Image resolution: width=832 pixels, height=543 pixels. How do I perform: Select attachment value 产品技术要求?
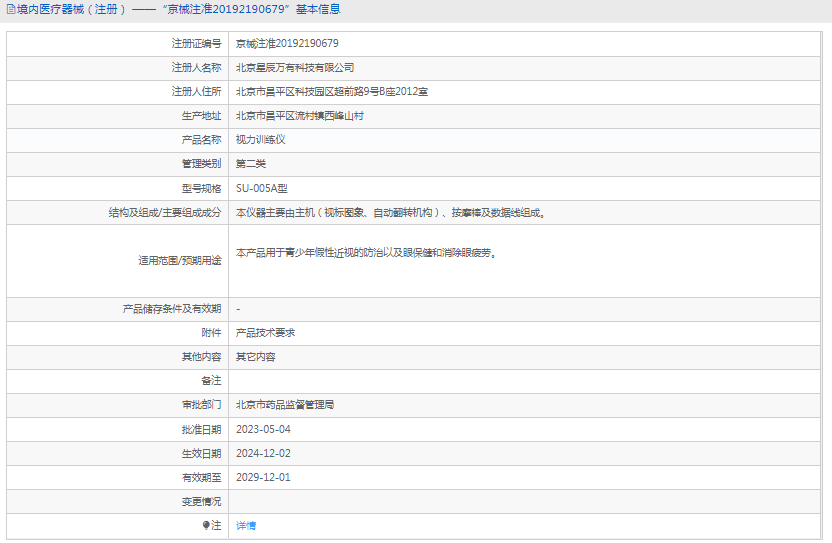(265, 333)
